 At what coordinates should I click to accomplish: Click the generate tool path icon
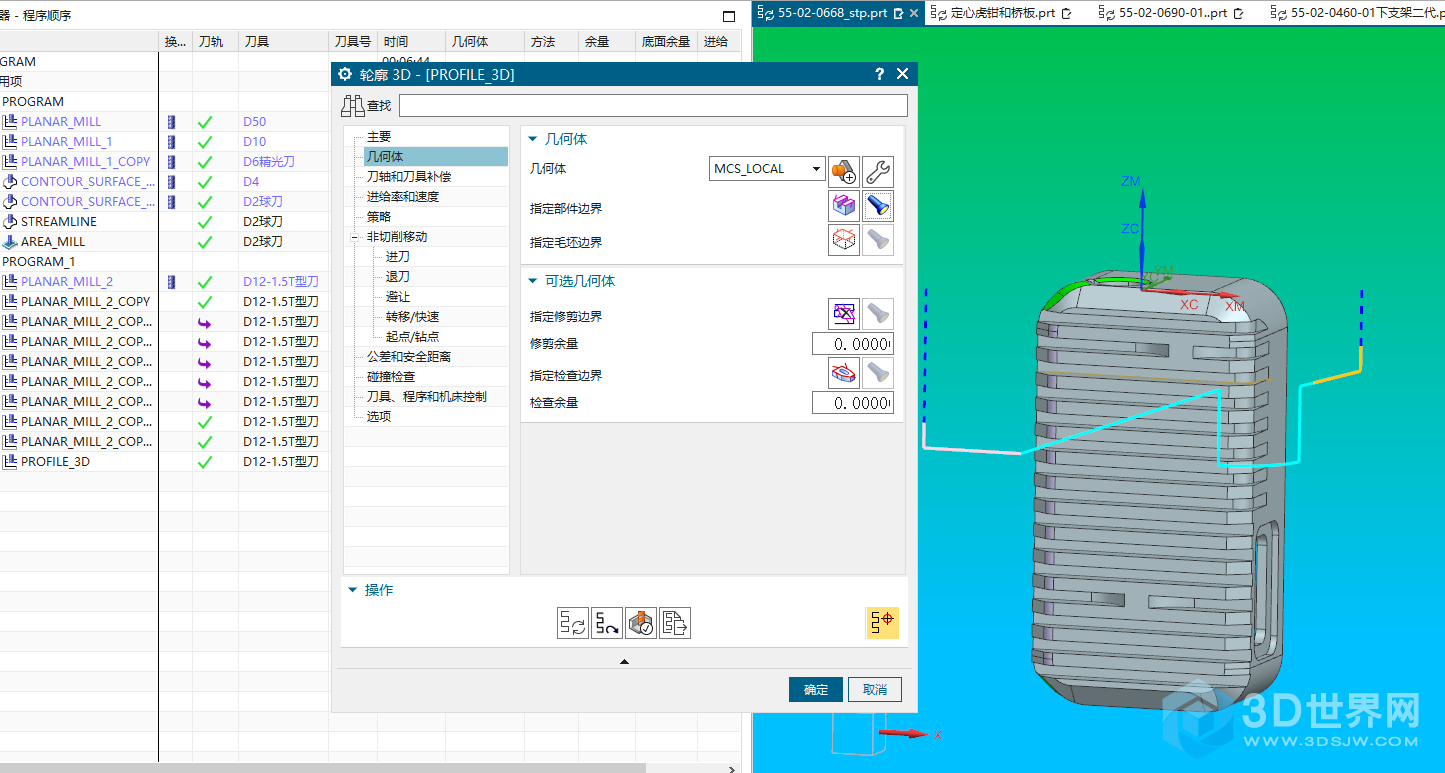click(x=573, y=623)
